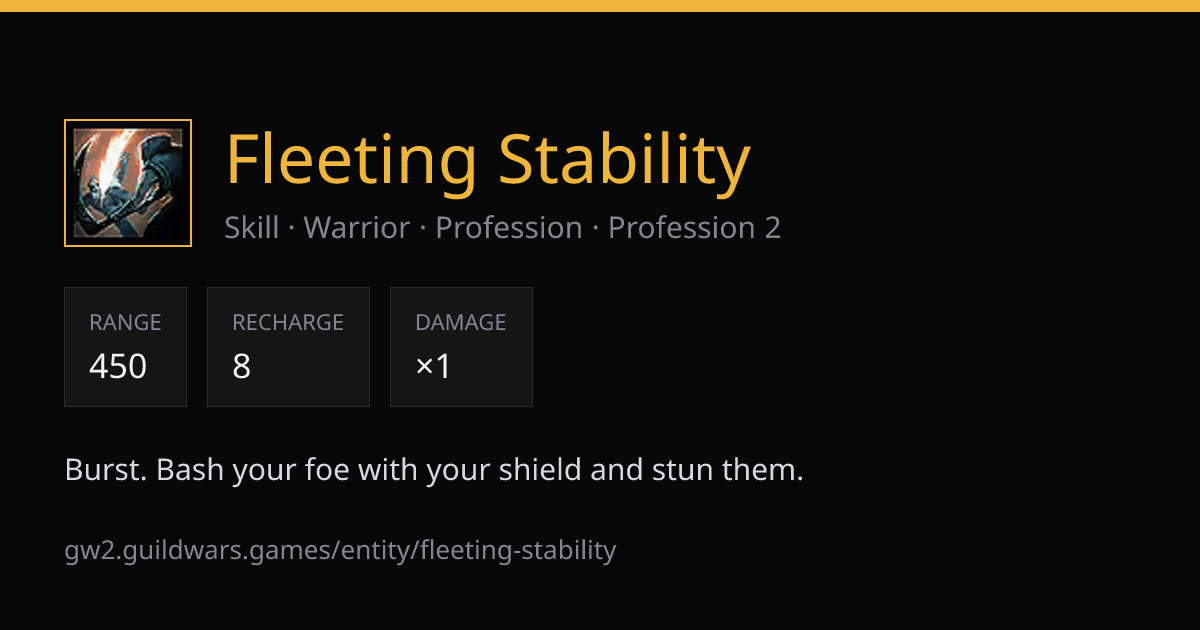Click the Fleeting Stability skill icon
The width and height of the screenshot is (1200, 630).
[128, 183]
